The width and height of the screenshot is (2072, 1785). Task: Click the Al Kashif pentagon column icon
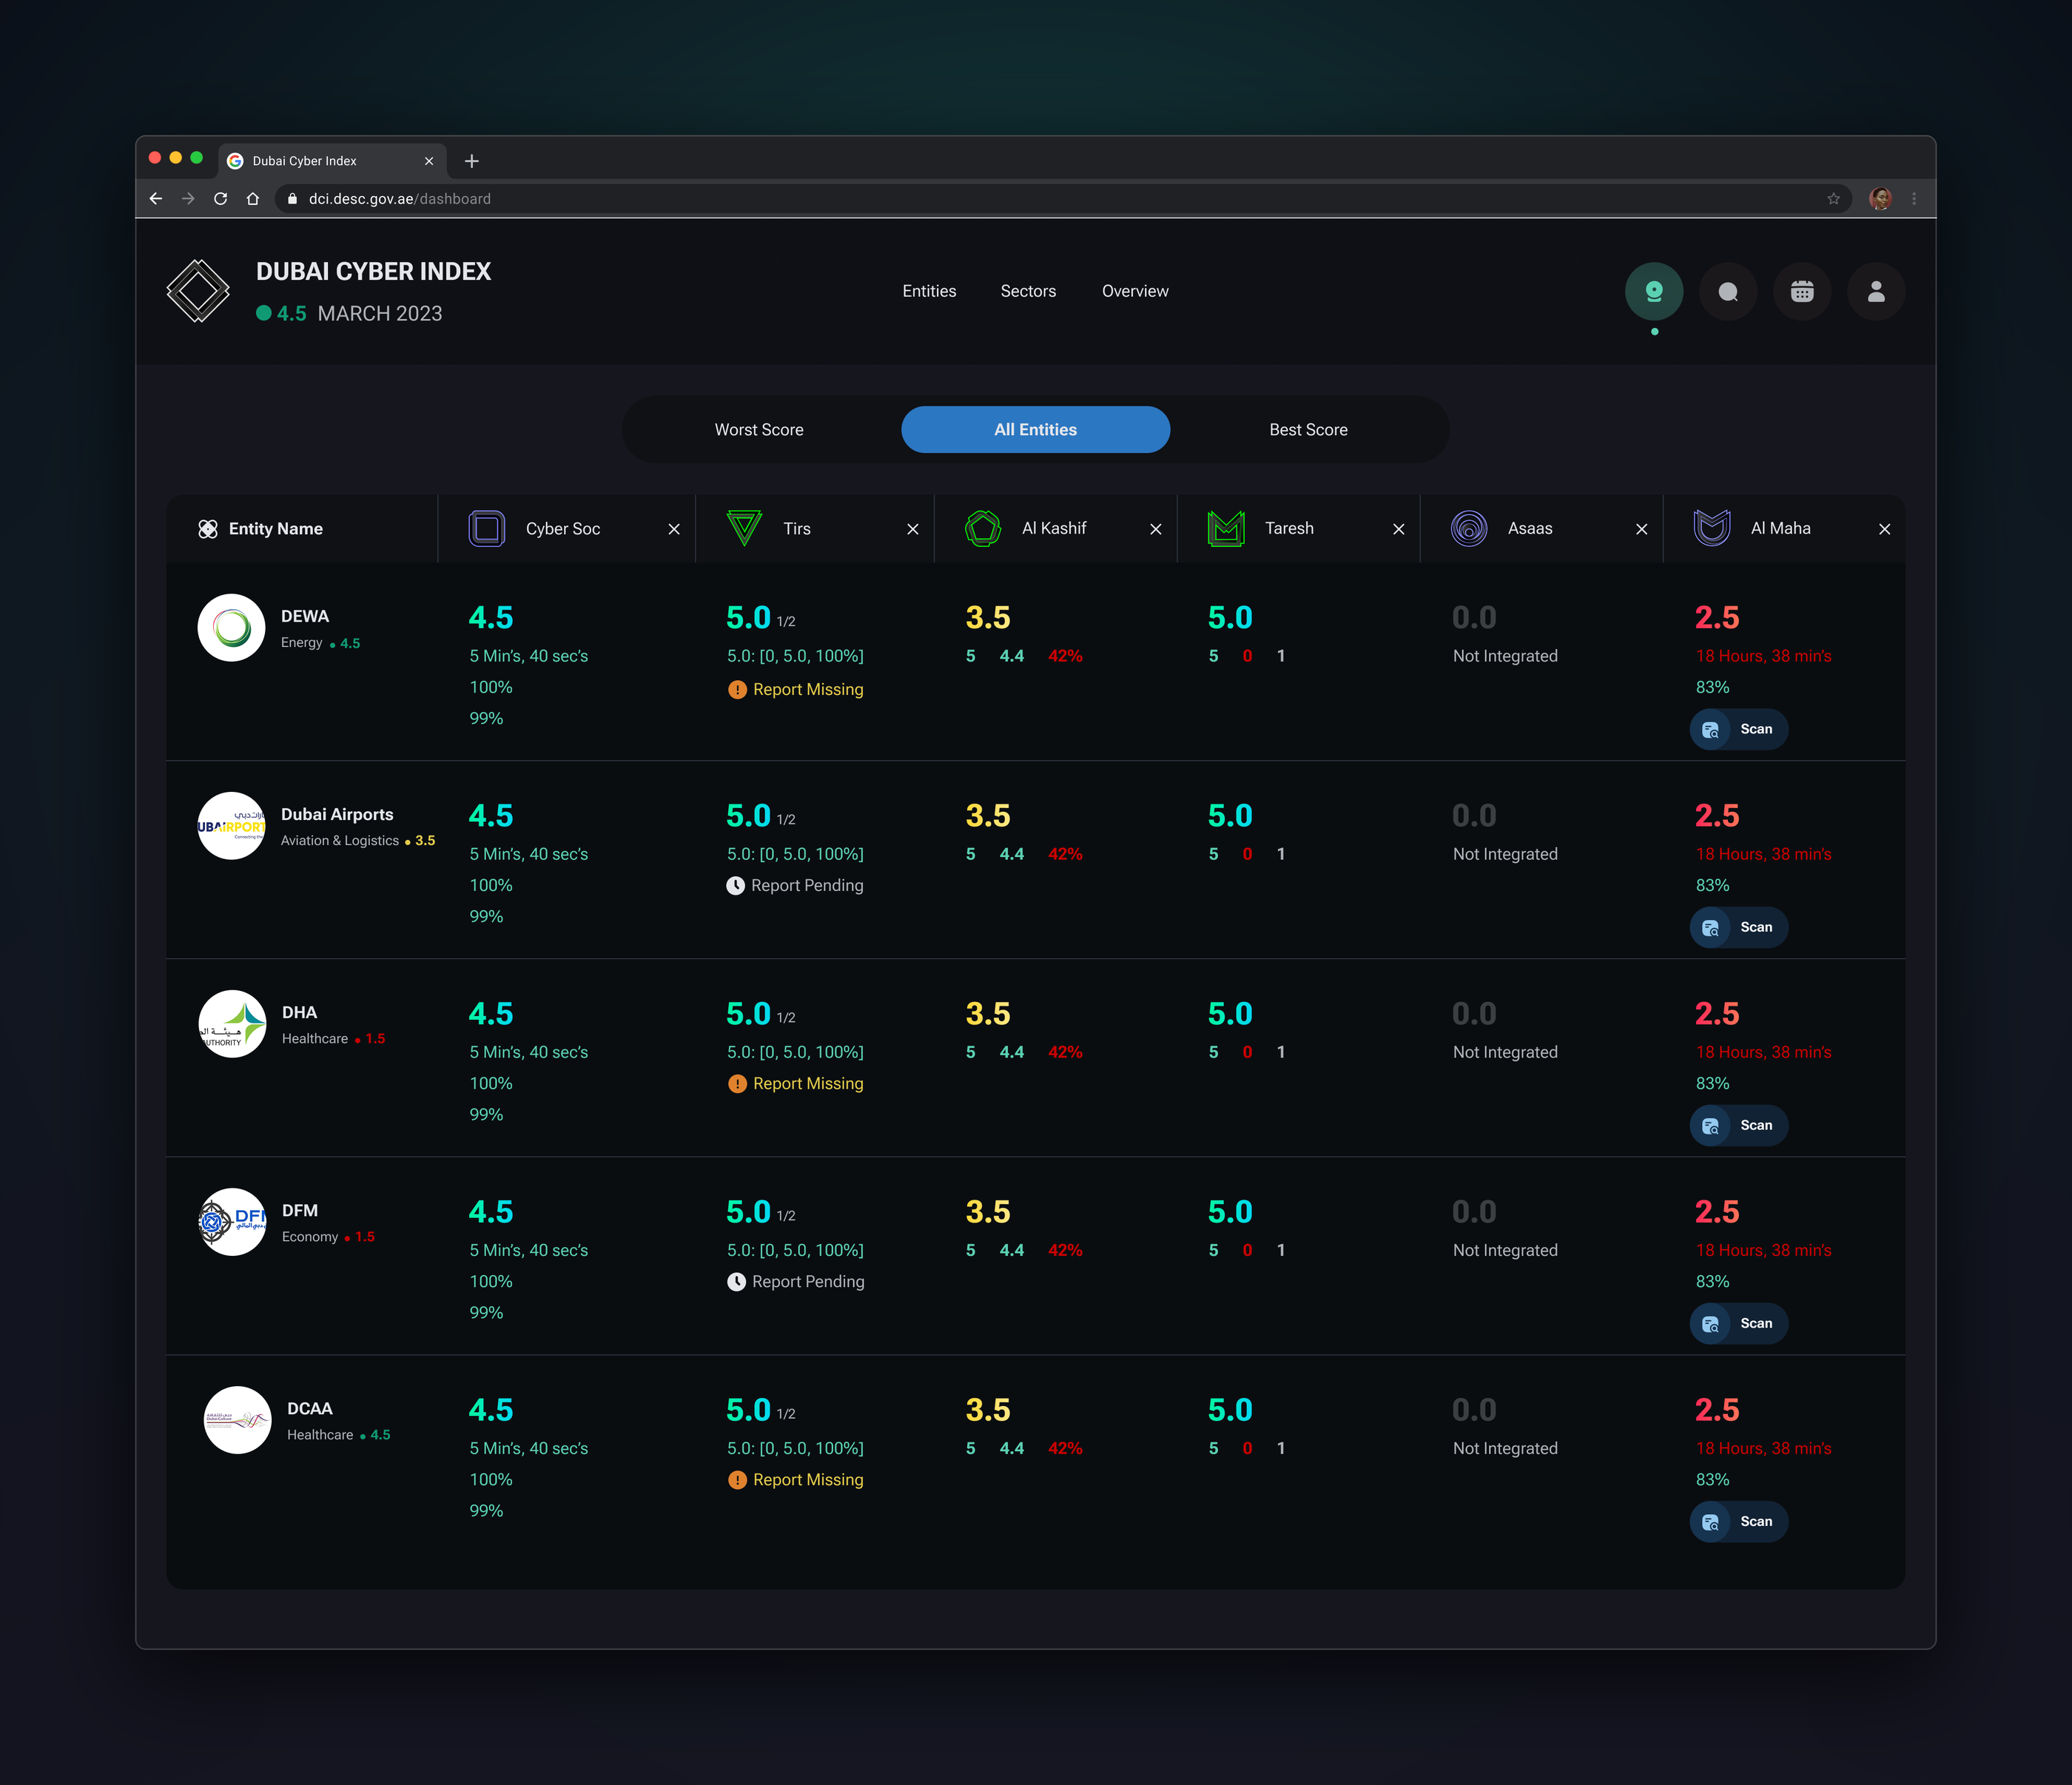983,528
